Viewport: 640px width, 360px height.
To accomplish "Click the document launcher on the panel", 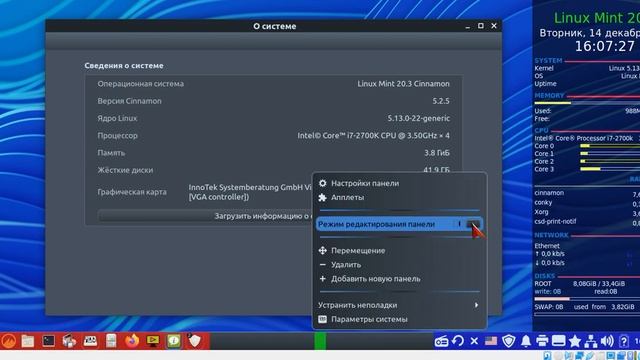I will 111,341.
